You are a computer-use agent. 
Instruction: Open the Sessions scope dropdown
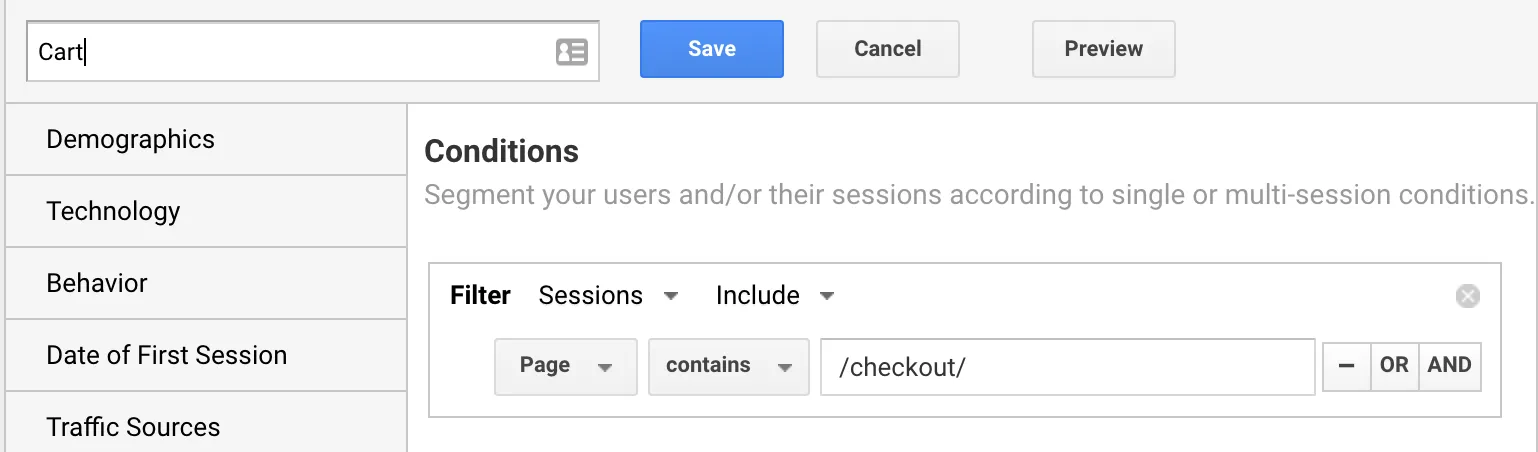point(608,296)
